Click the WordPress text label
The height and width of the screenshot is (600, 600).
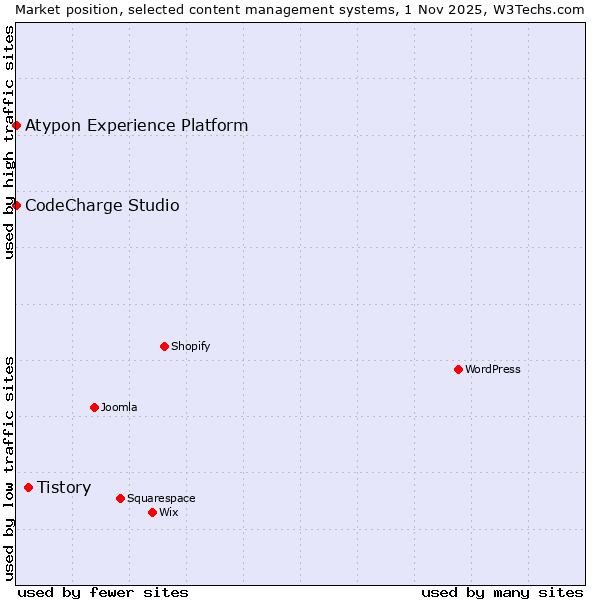(x=493, y=369)
